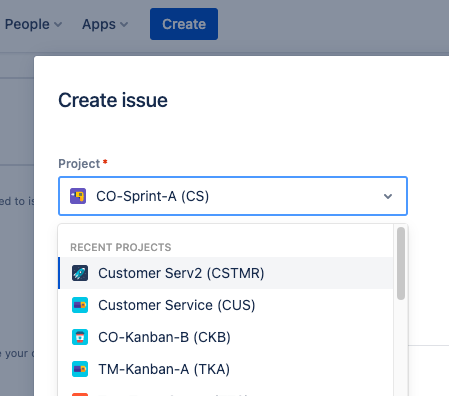
Task: Click the Customer Serv2 rocket icon
Action: pos(80,273)
